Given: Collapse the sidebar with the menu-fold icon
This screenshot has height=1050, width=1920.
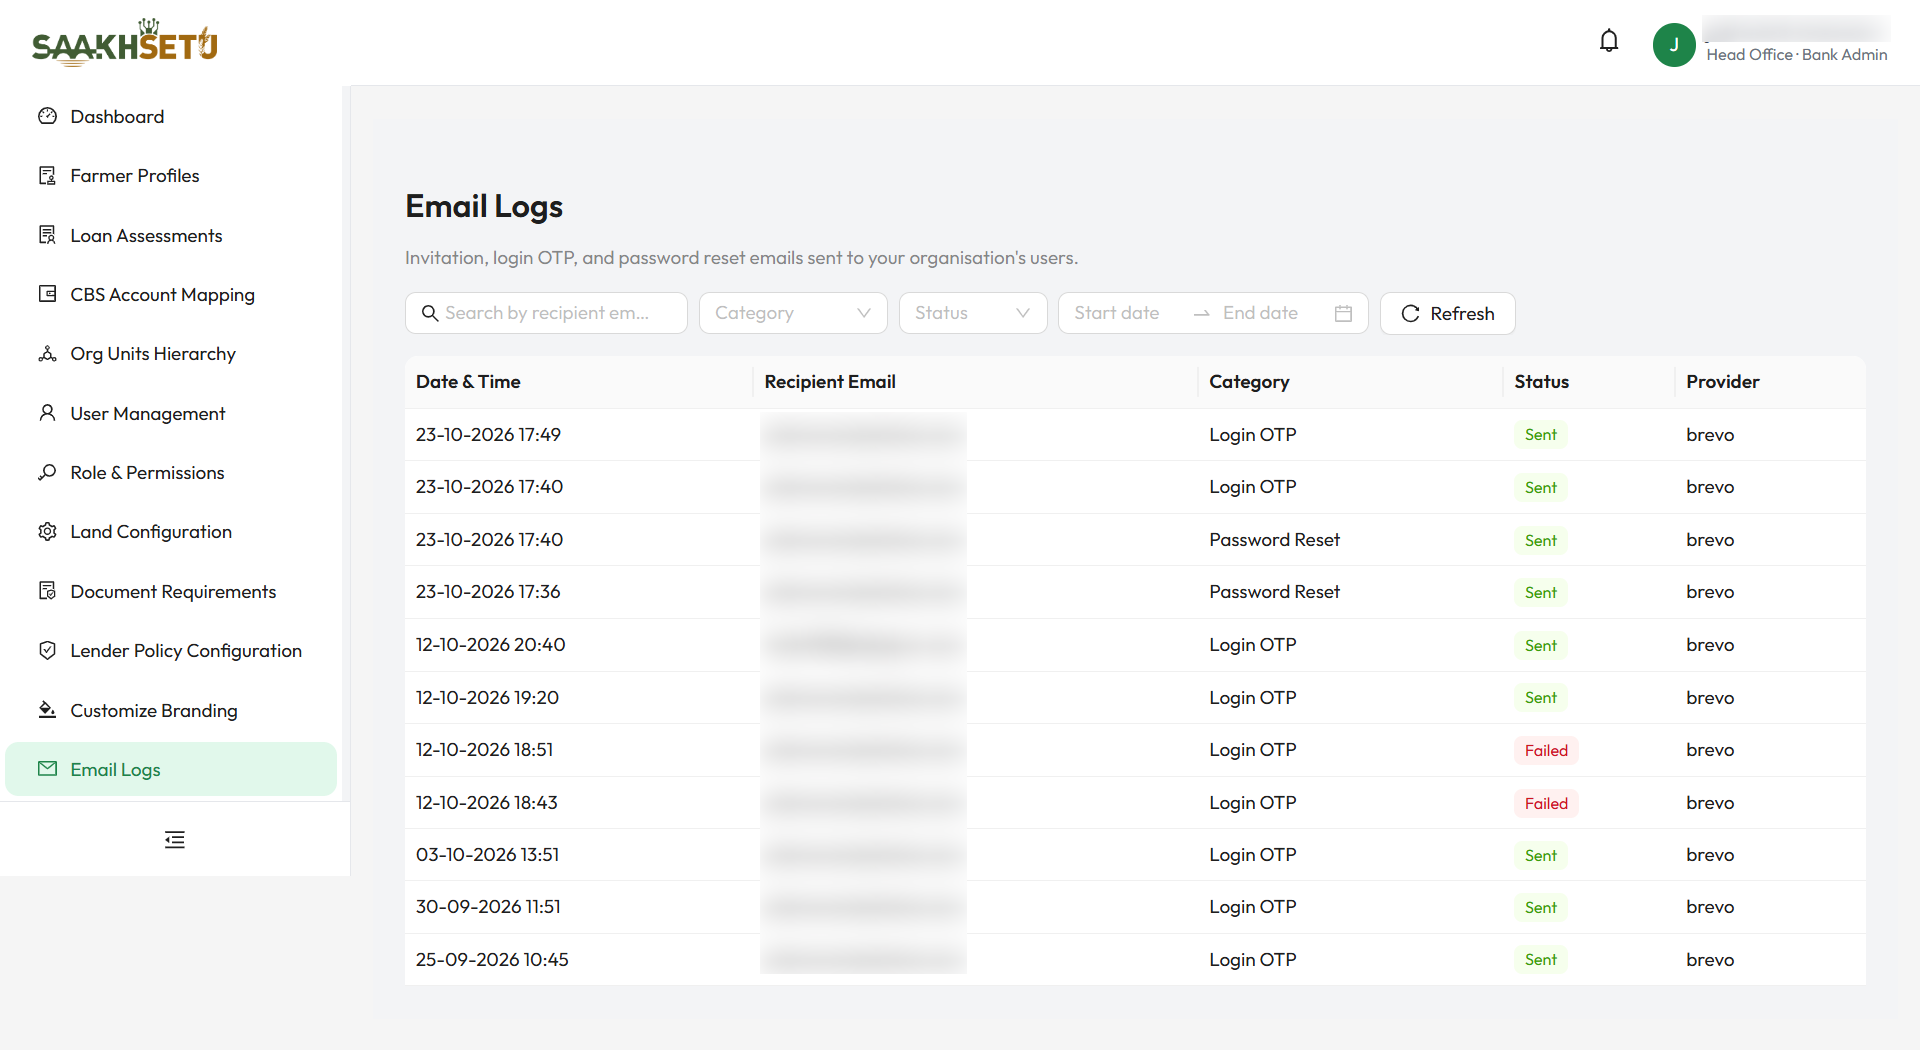Looking at the screenshot, I should pos(175,840).
